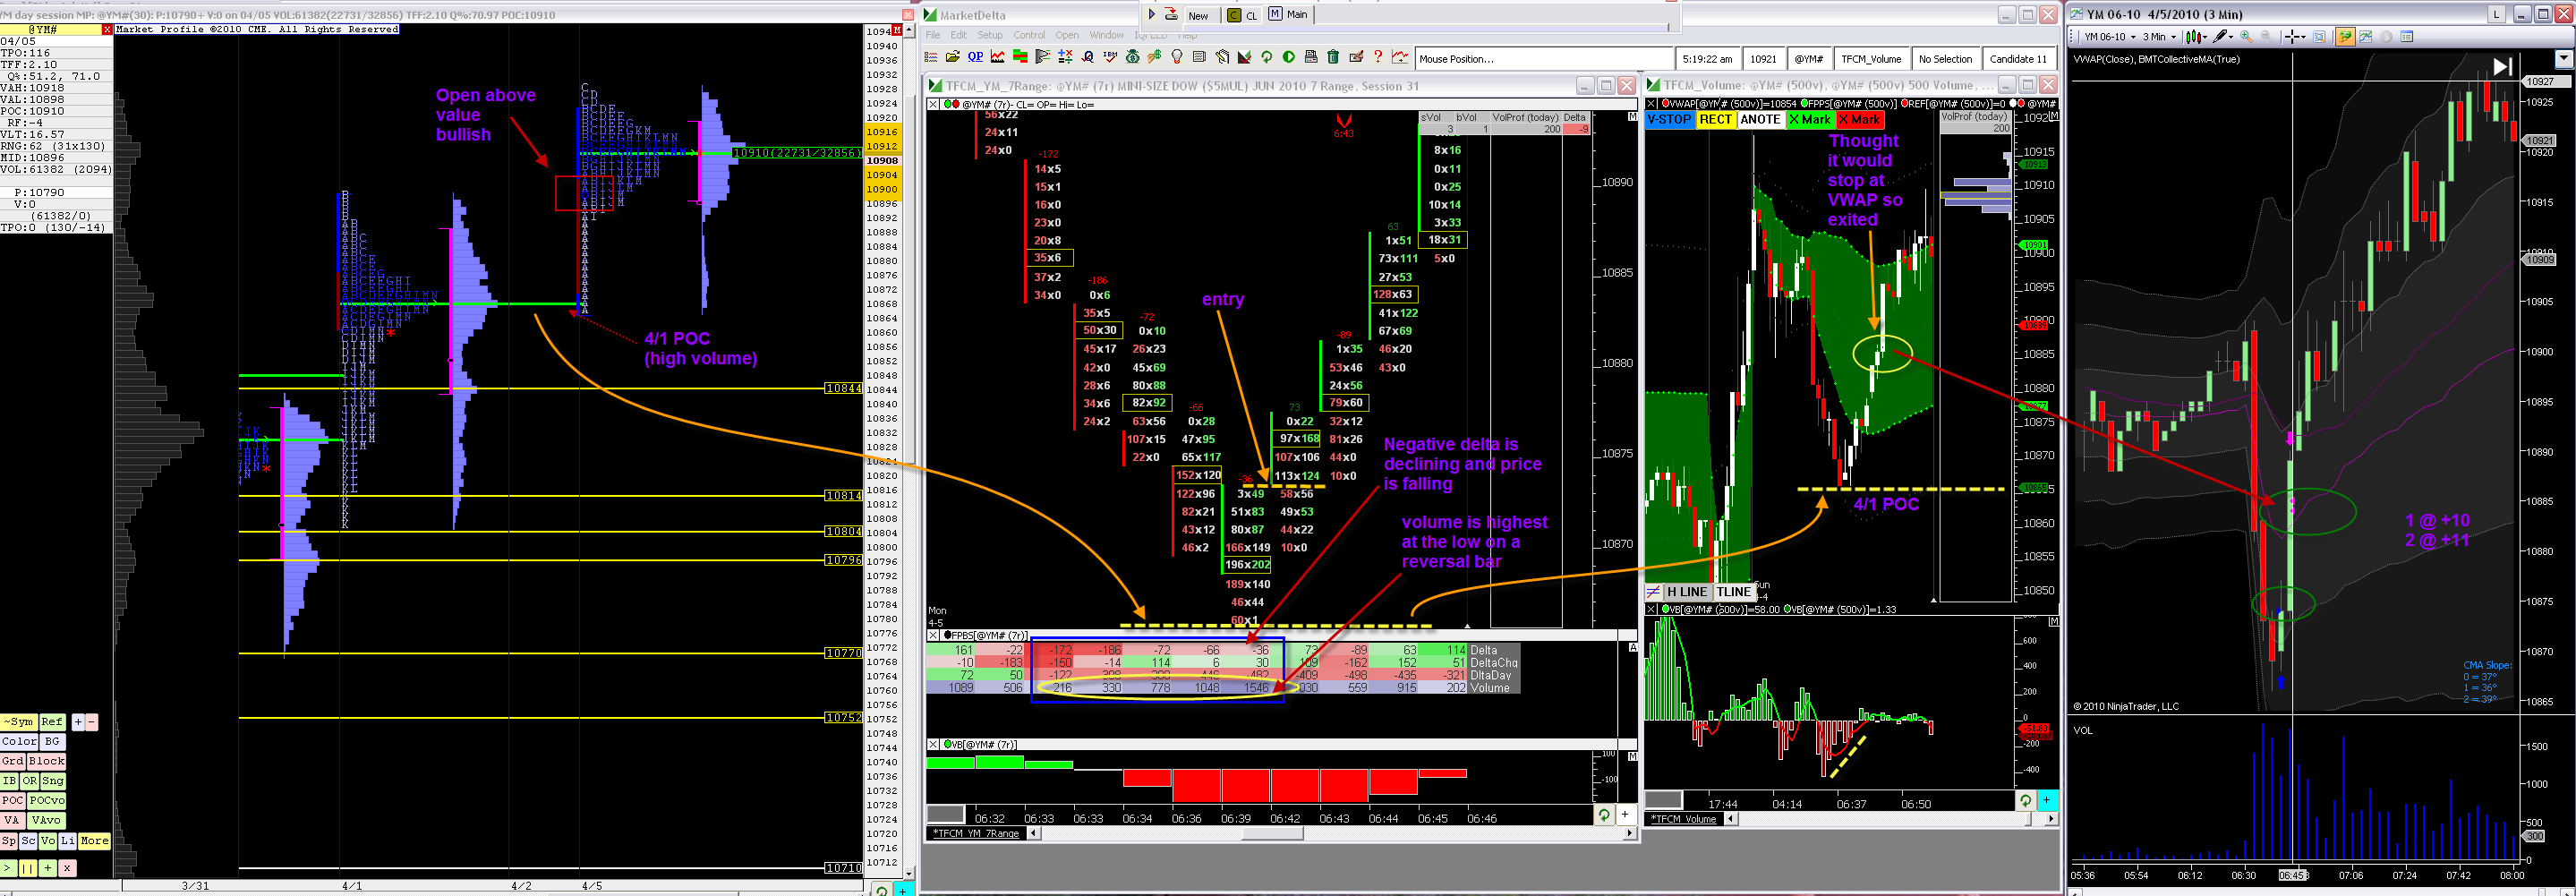Click the Candidate 11 status field
2576x896 pixels.
tap(2018, 59)
